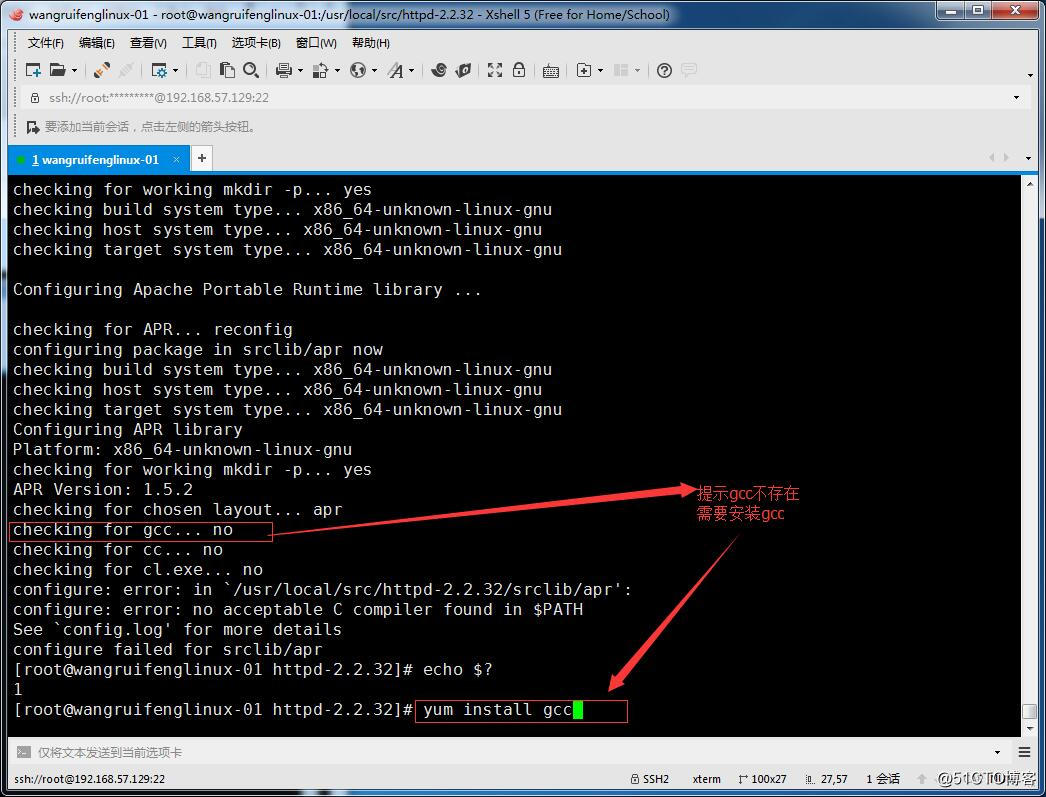
Task: Click the terminal scrollbar down arrow
Action: [x=1030, y=728]
